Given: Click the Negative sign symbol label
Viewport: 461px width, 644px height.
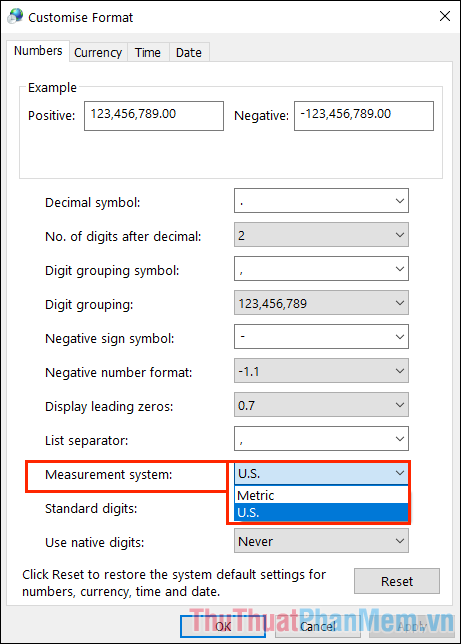Looking at the screenshot, I should click(x=110, y=339).
